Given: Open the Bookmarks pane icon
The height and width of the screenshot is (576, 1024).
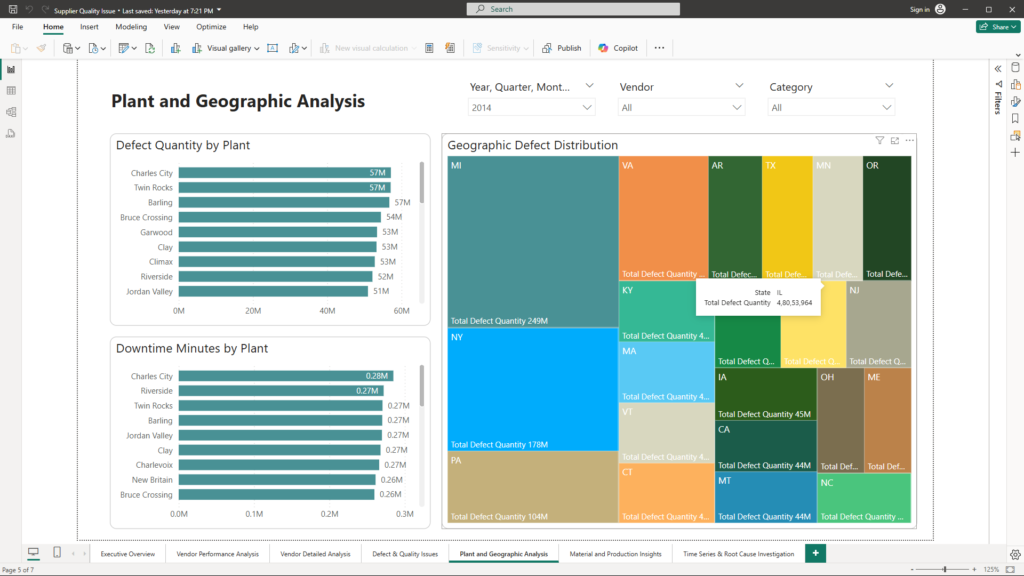Looking at the screenshot, I should pyautogui.click(x=1015, y=118).
